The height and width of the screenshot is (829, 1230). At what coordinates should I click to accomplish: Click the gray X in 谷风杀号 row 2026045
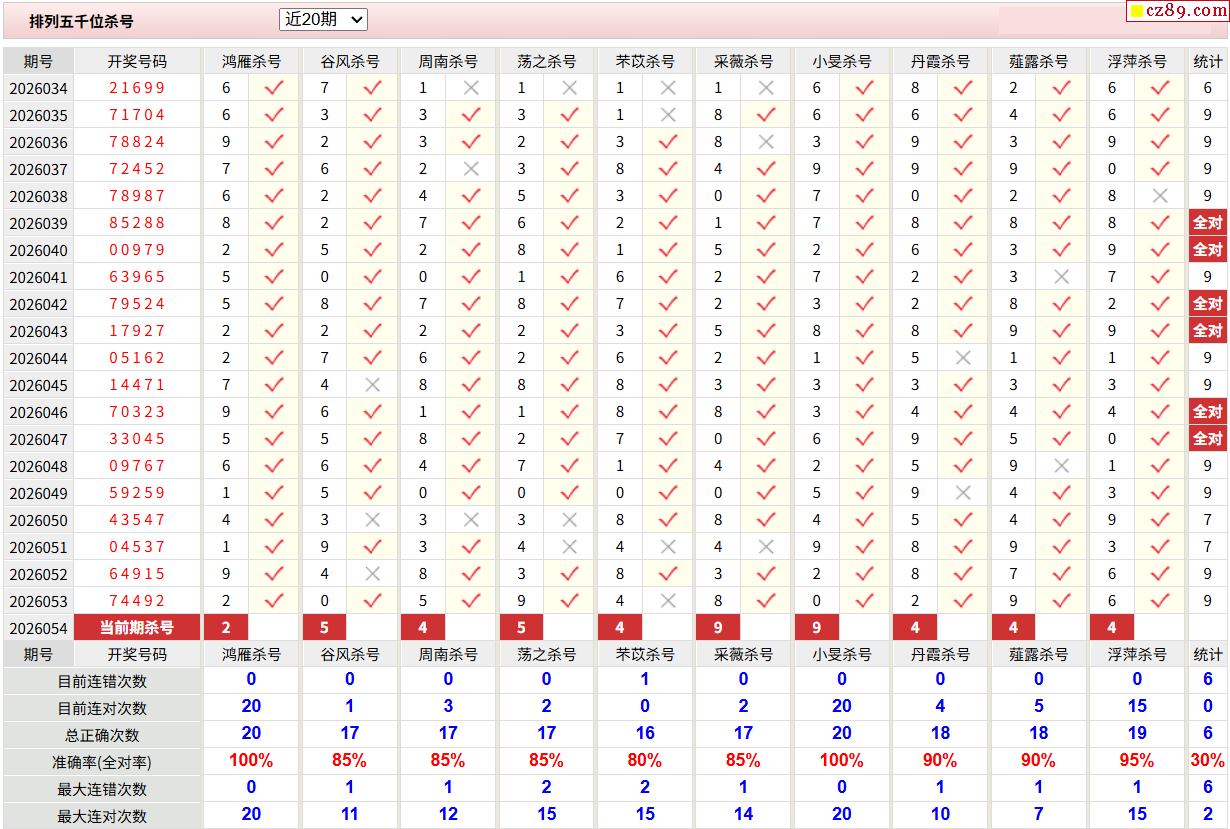(x=372, y=385)
